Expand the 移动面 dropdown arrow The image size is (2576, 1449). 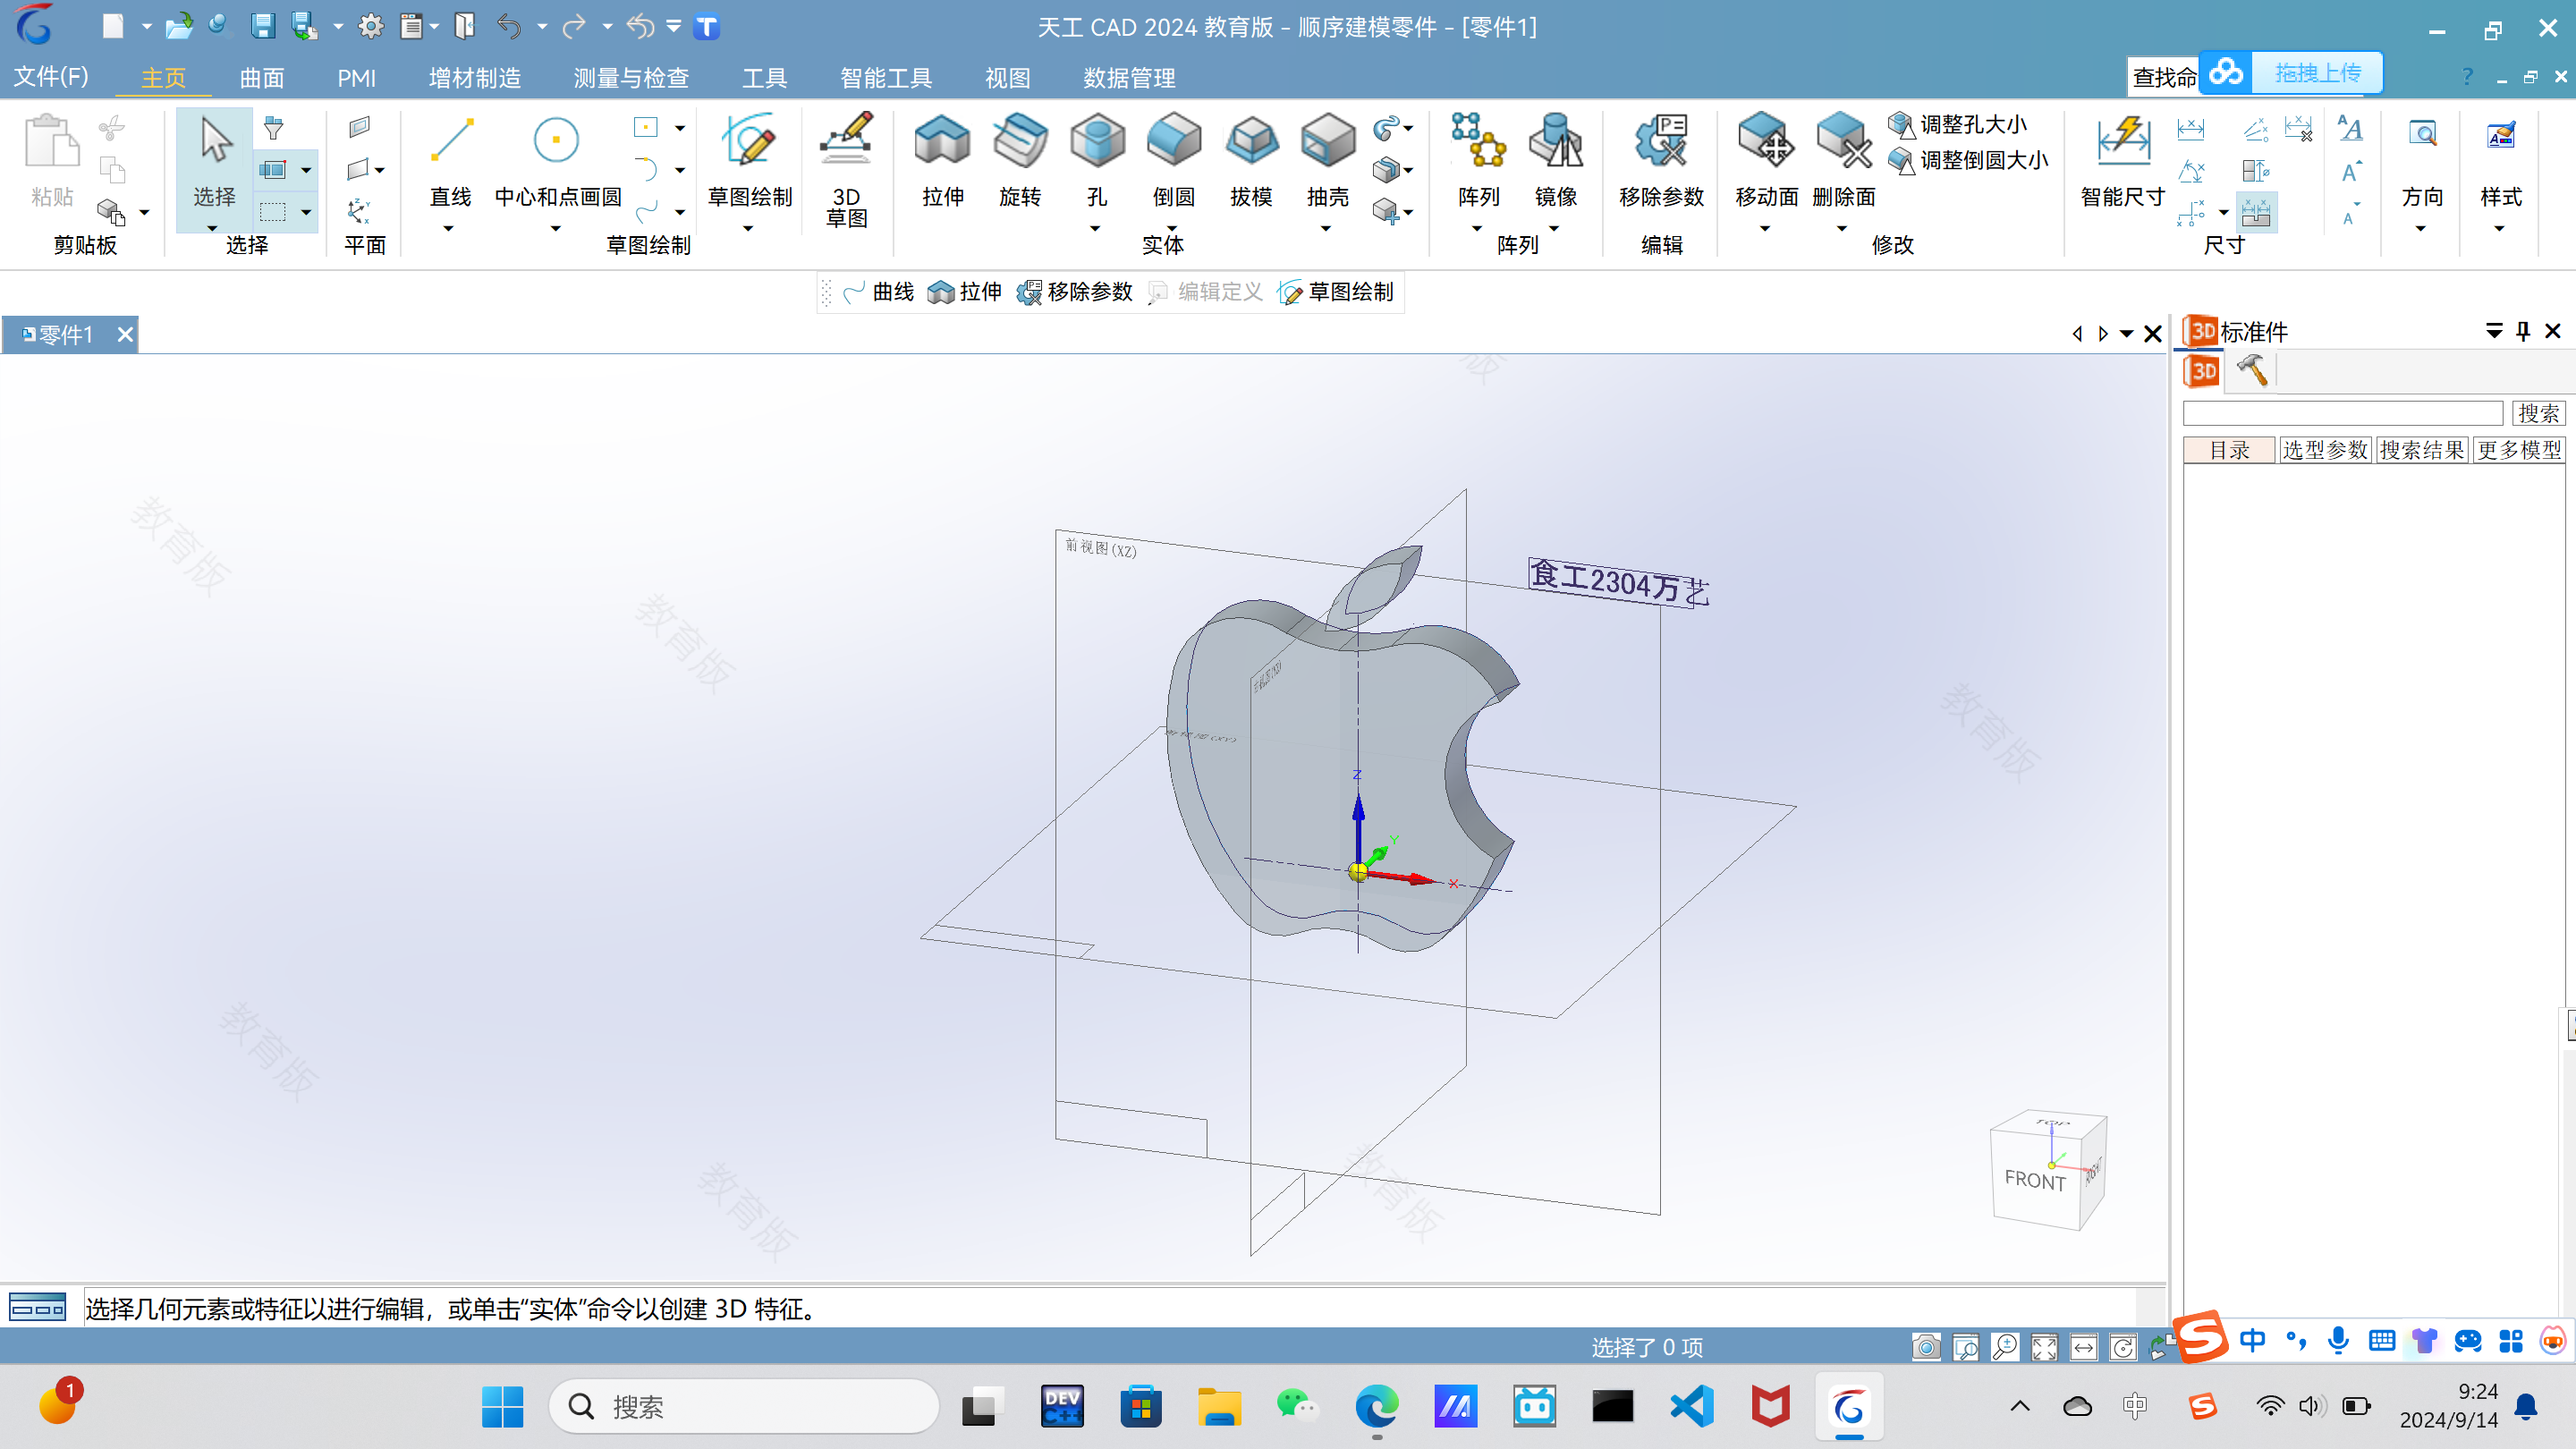(x=1765, y=229)
